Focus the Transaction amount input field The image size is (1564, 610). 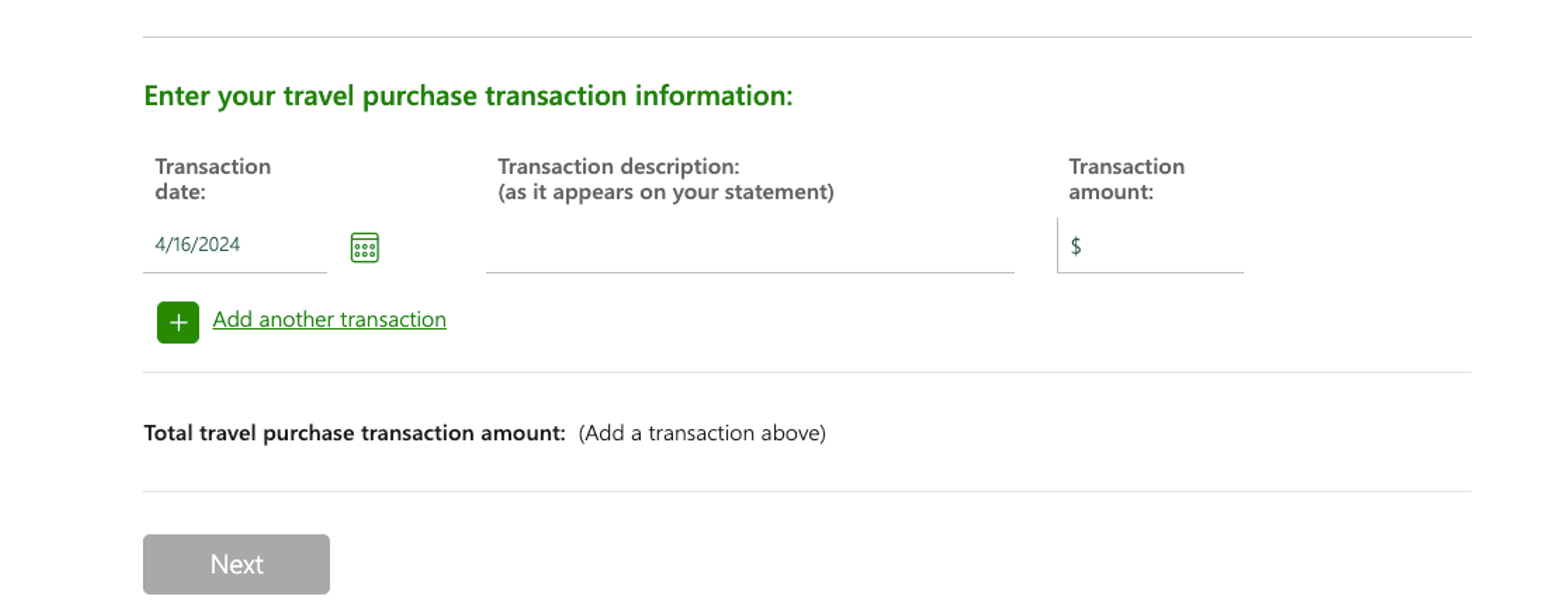coord(1160,247)
